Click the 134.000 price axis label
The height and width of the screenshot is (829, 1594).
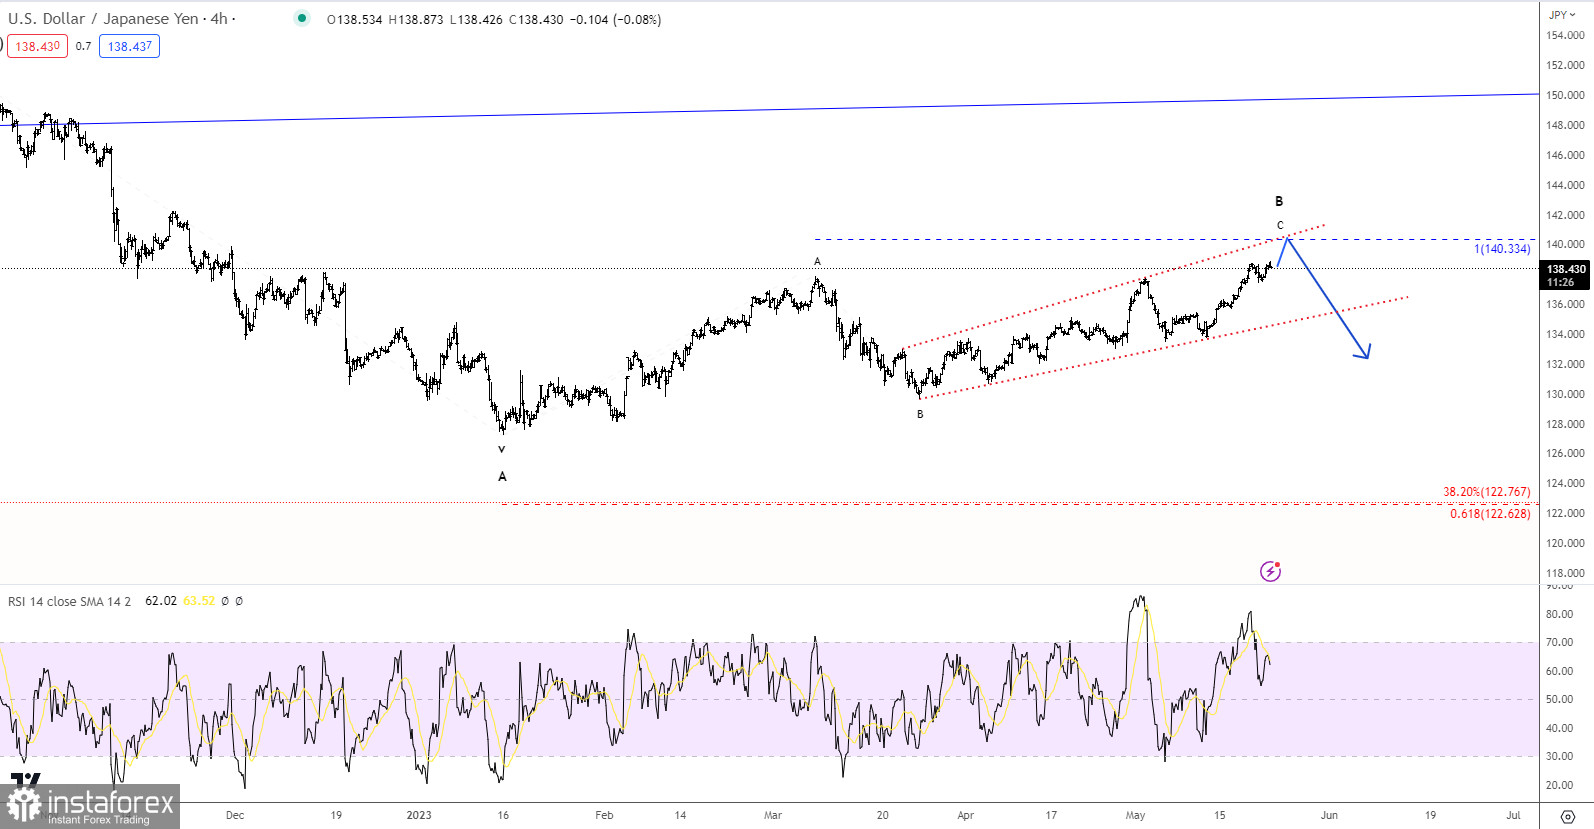point(1565,334)
